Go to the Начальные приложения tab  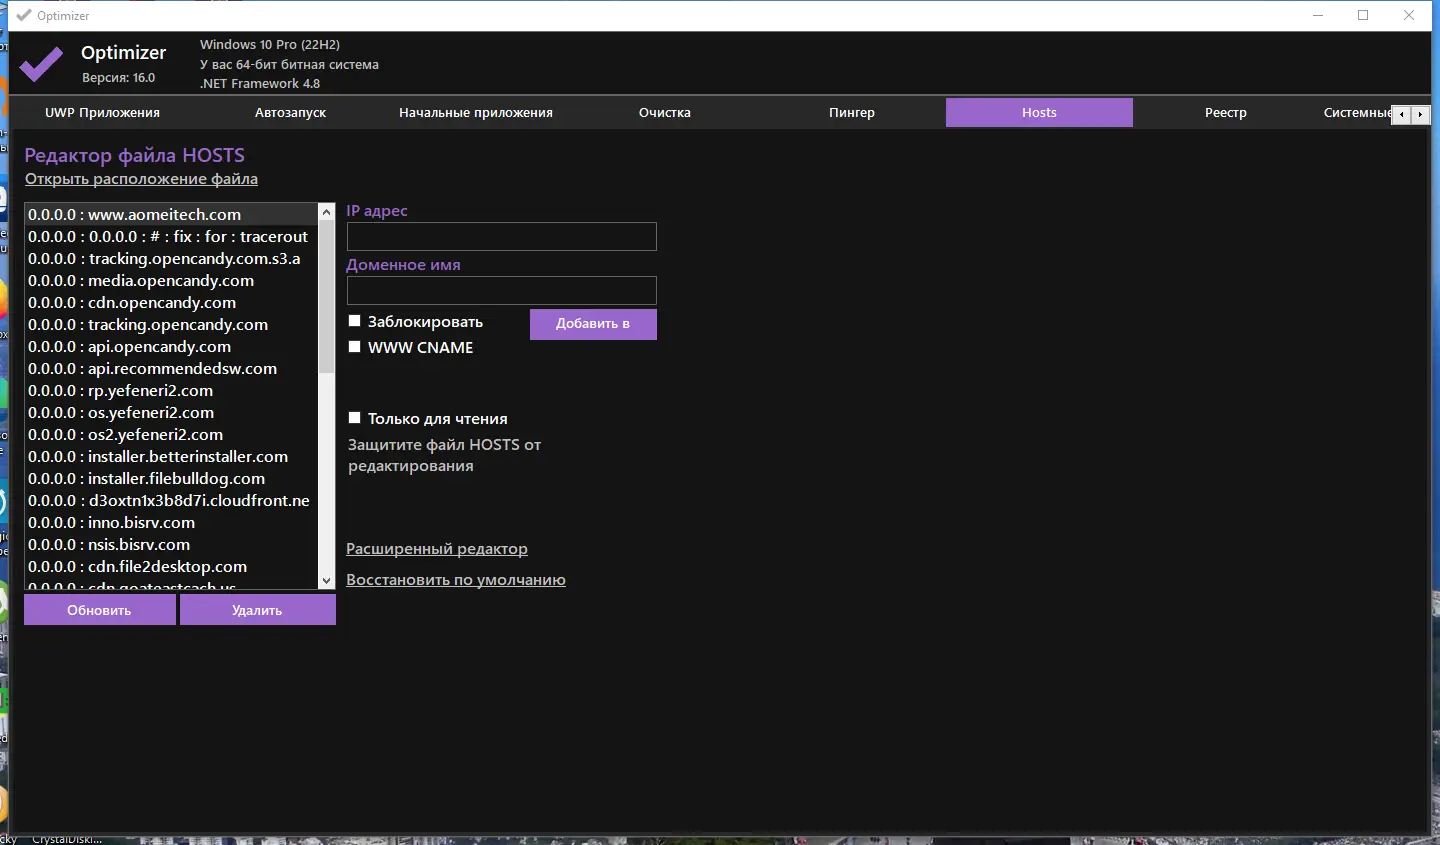[476, 113]
